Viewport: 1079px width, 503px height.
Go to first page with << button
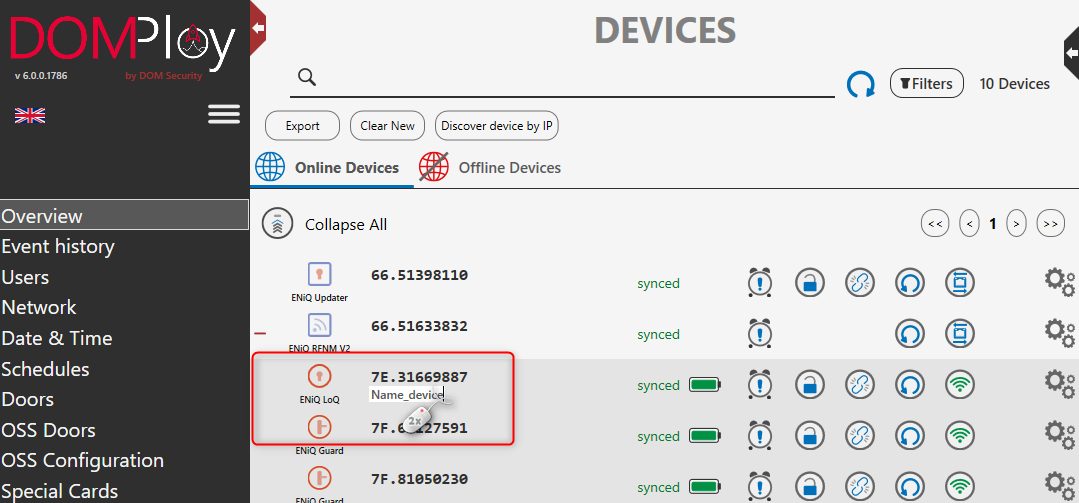point(934,224)
